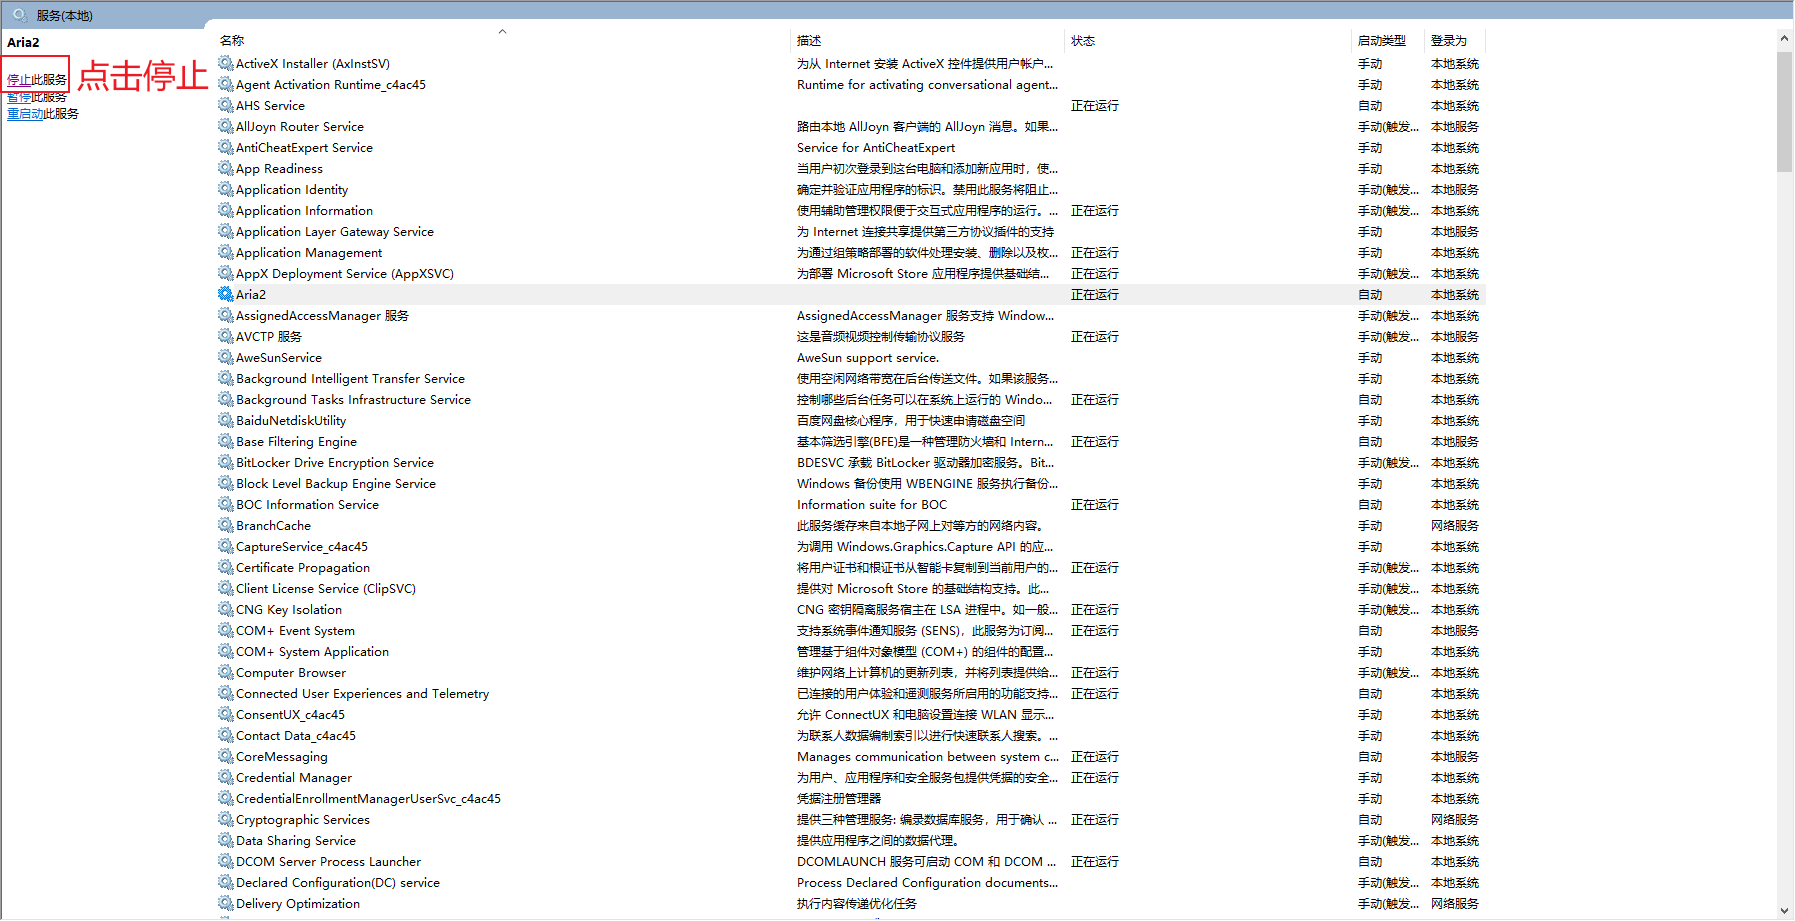Click the Computer Browser service icon
The height and width of the screenshot is (921, 1795).
click(x=226, y=672)
